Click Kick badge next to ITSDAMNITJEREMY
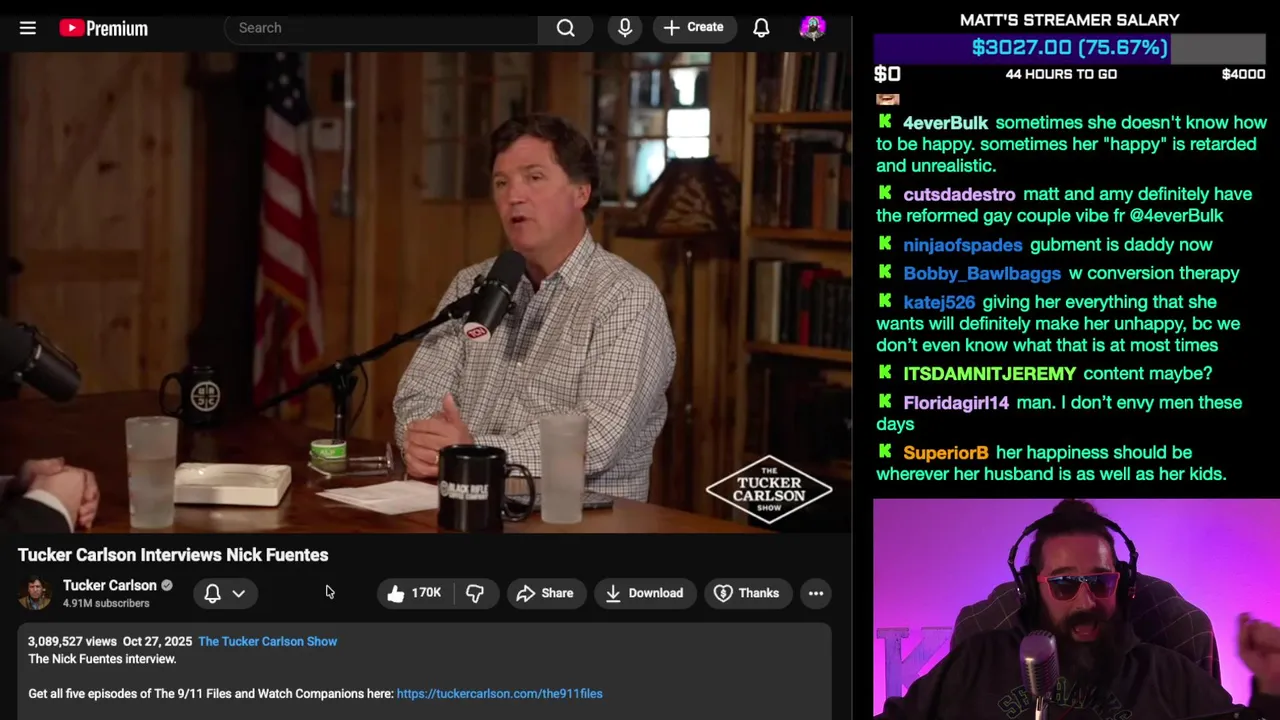Image resolution: width=1280 pixels, height=720 pixels. 885,373
